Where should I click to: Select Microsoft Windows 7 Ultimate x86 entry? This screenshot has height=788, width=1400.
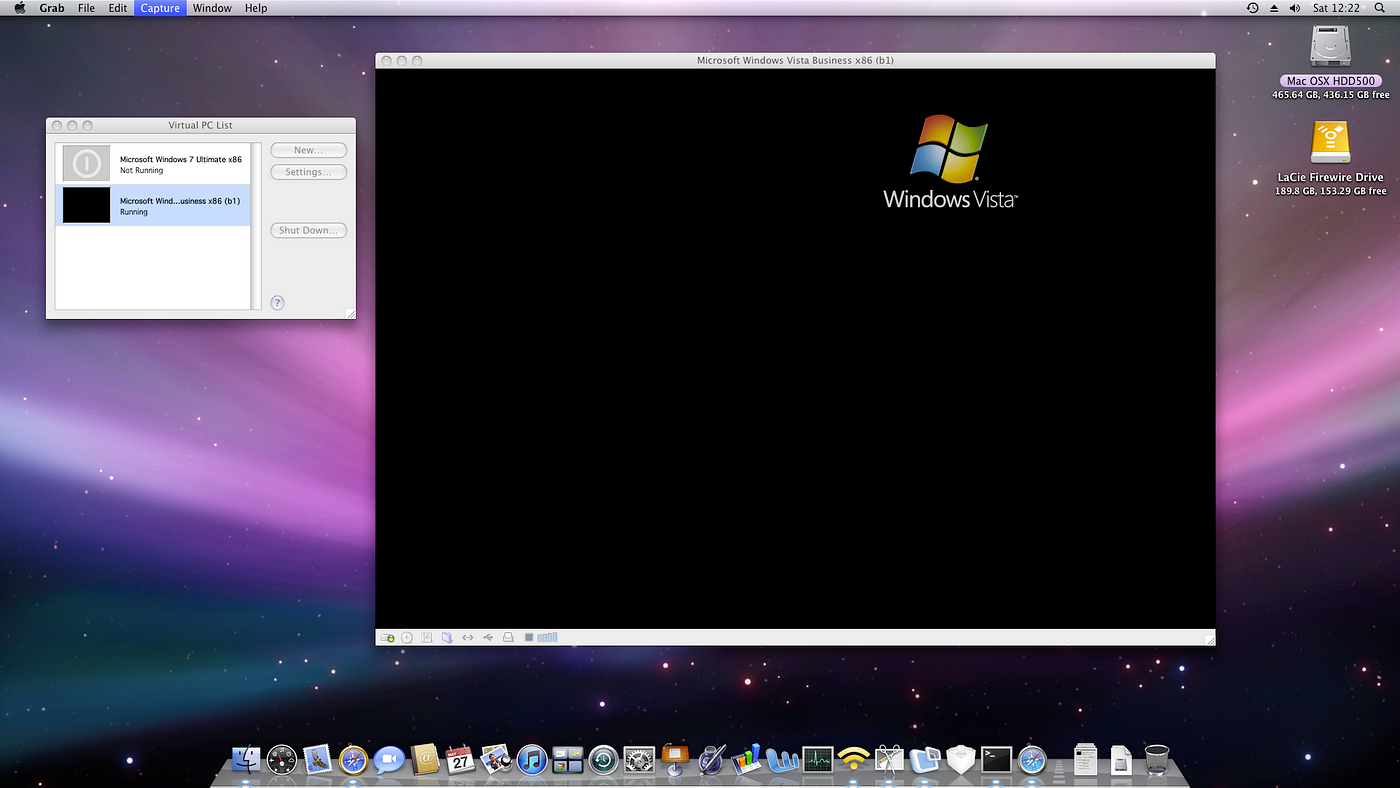tap(152, 163)
